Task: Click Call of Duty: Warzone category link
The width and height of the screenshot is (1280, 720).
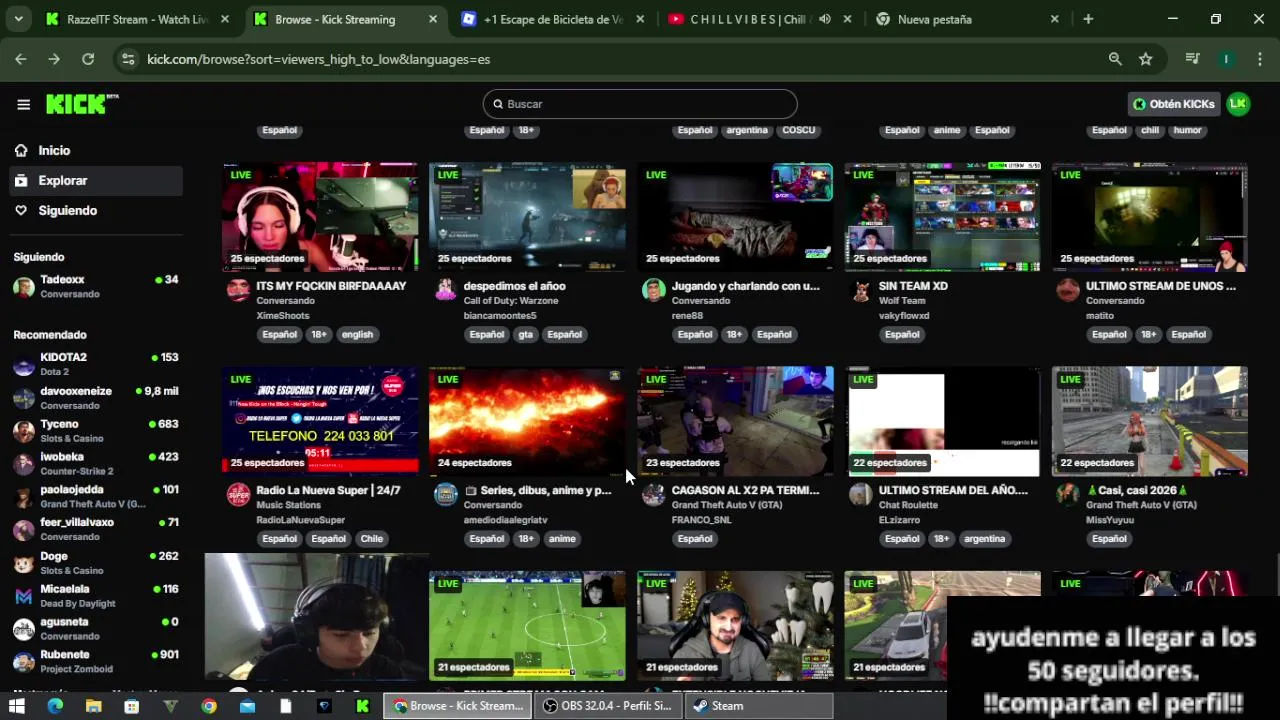Action: click(x=511, y=301)
